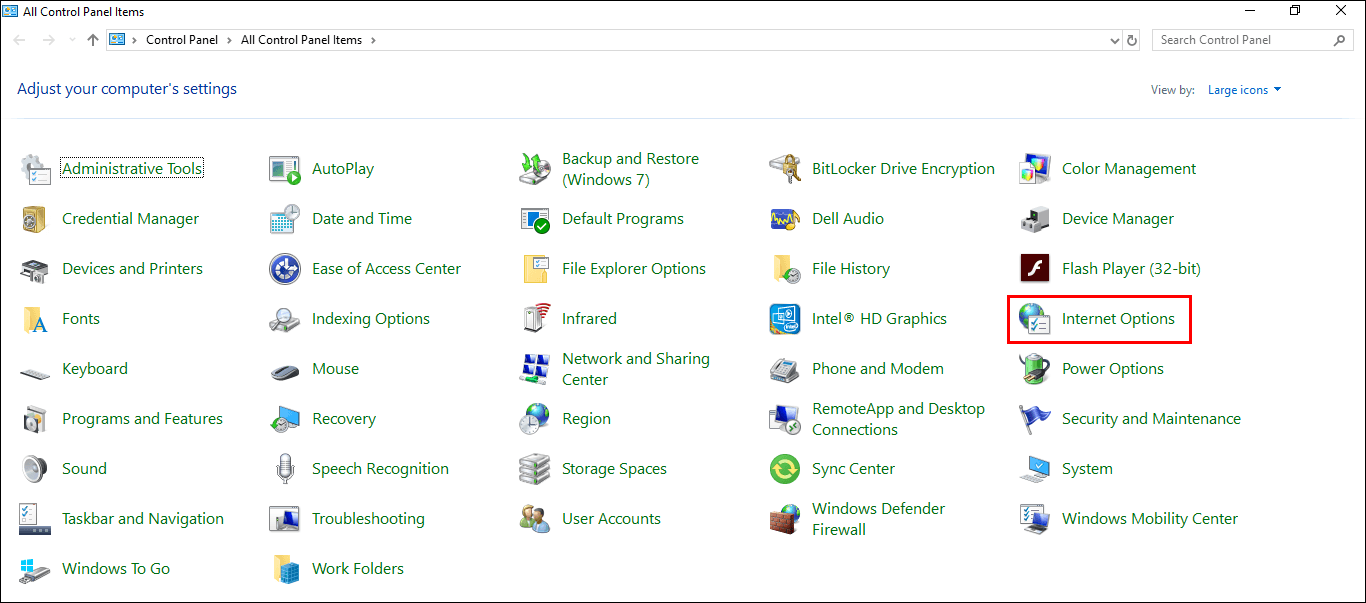Click the search magnifier icon
The image size is (1366, 603).
pos(1340,40)
